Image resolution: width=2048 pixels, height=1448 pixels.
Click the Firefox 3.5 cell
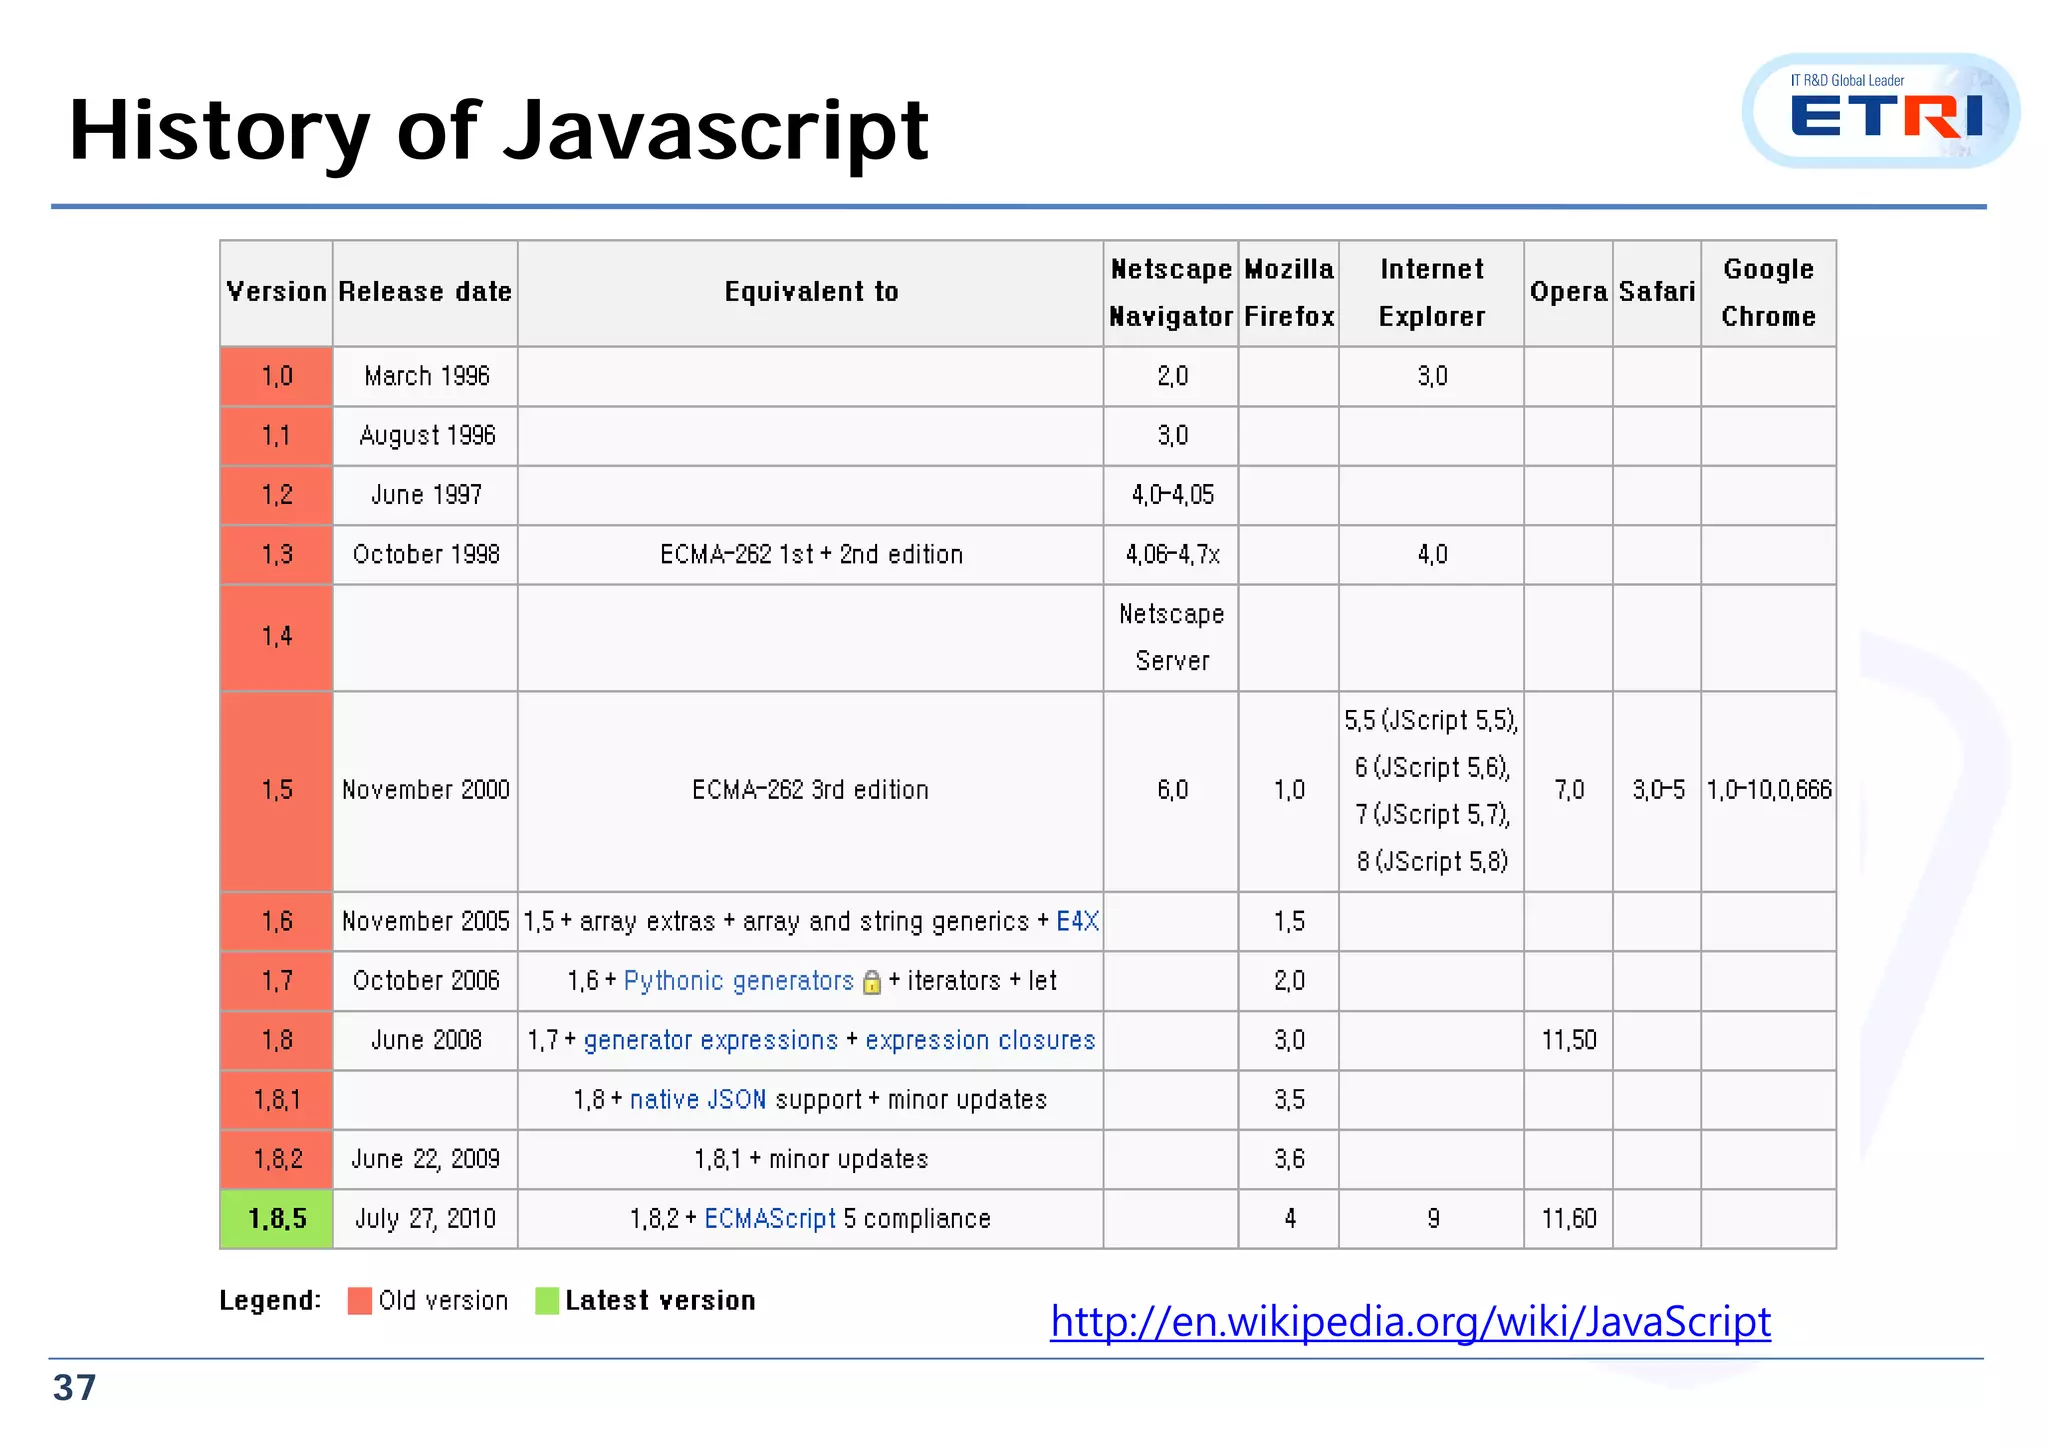tap(1289, 1100)
